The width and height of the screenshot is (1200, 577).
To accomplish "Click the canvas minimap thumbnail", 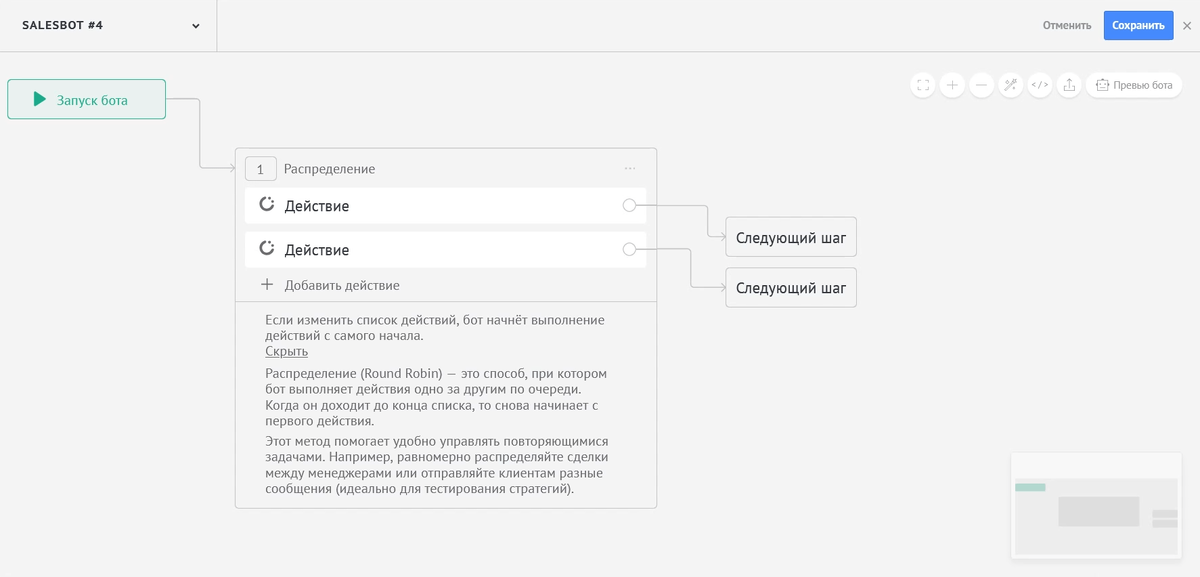I will pos(1096,505).
